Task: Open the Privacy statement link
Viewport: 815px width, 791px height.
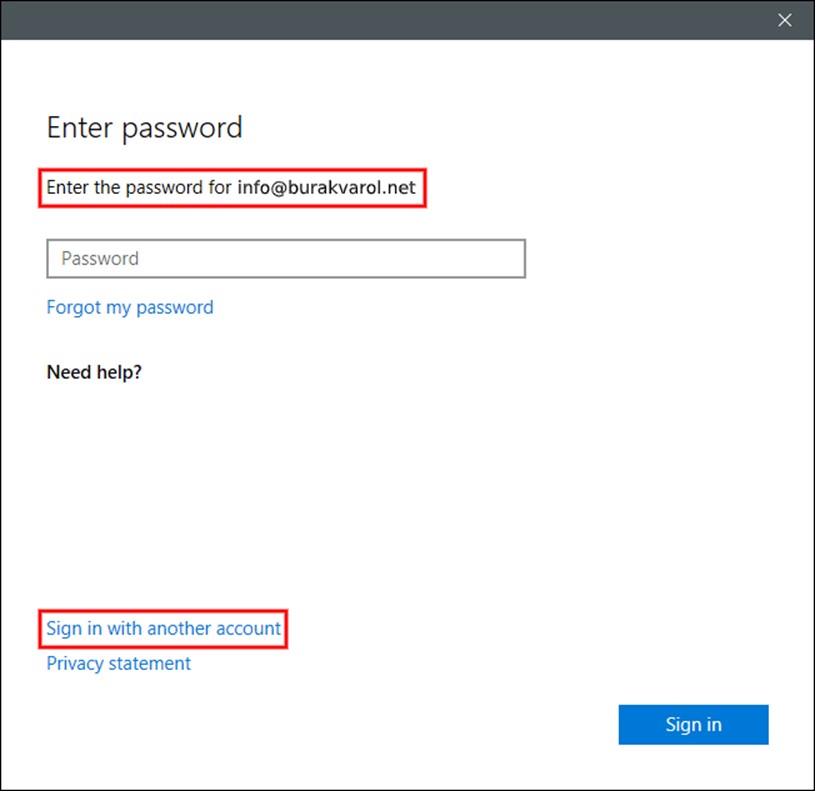Action: (x=119, y=664)
